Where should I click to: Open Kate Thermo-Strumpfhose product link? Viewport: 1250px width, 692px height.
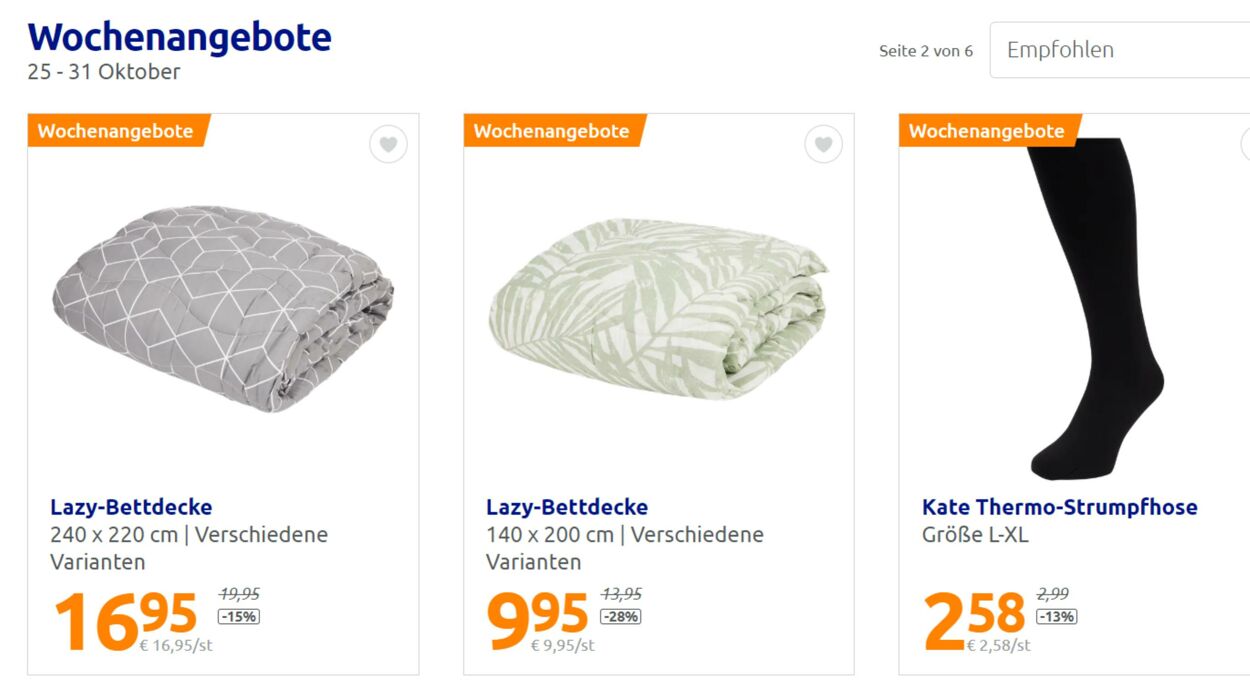click(1059, 507)
